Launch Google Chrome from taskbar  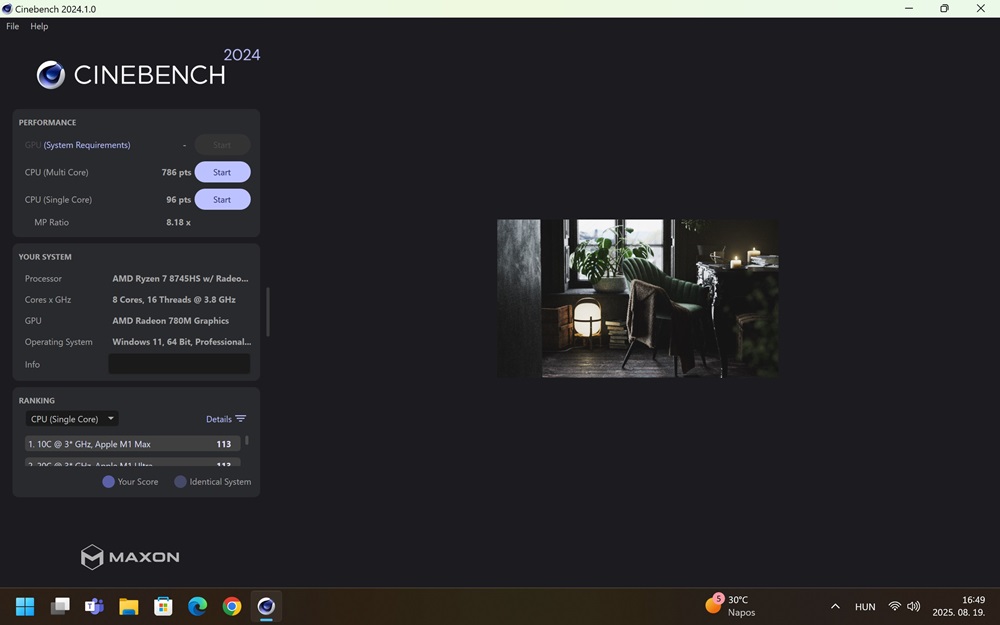click(x=232, y=606)
